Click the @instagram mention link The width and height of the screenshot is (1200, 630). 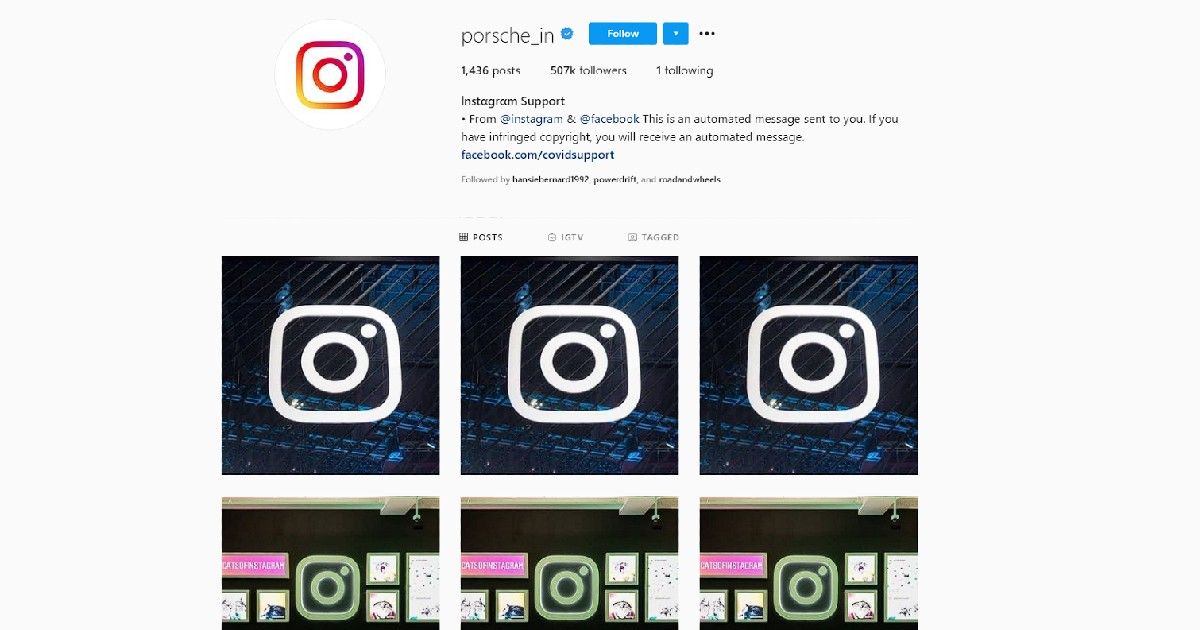tap(531, 119)
